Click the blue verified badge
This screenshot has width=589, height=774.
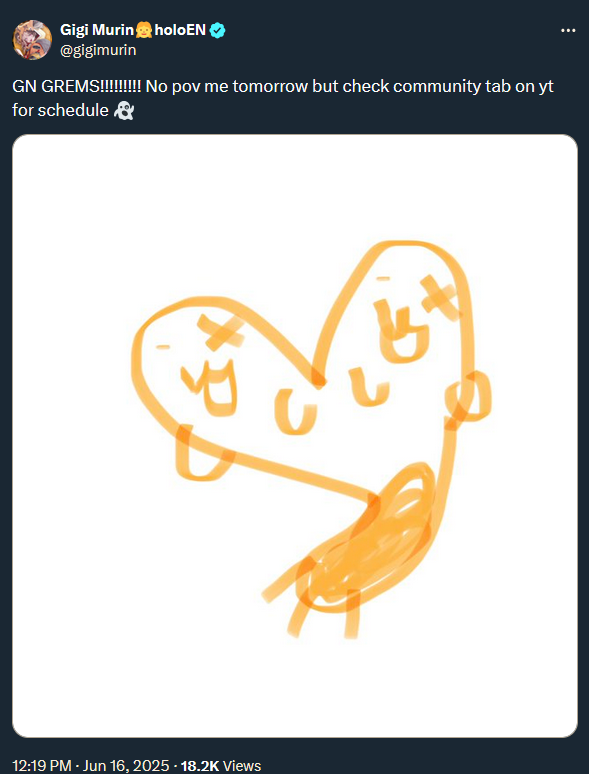click(218, 31)
